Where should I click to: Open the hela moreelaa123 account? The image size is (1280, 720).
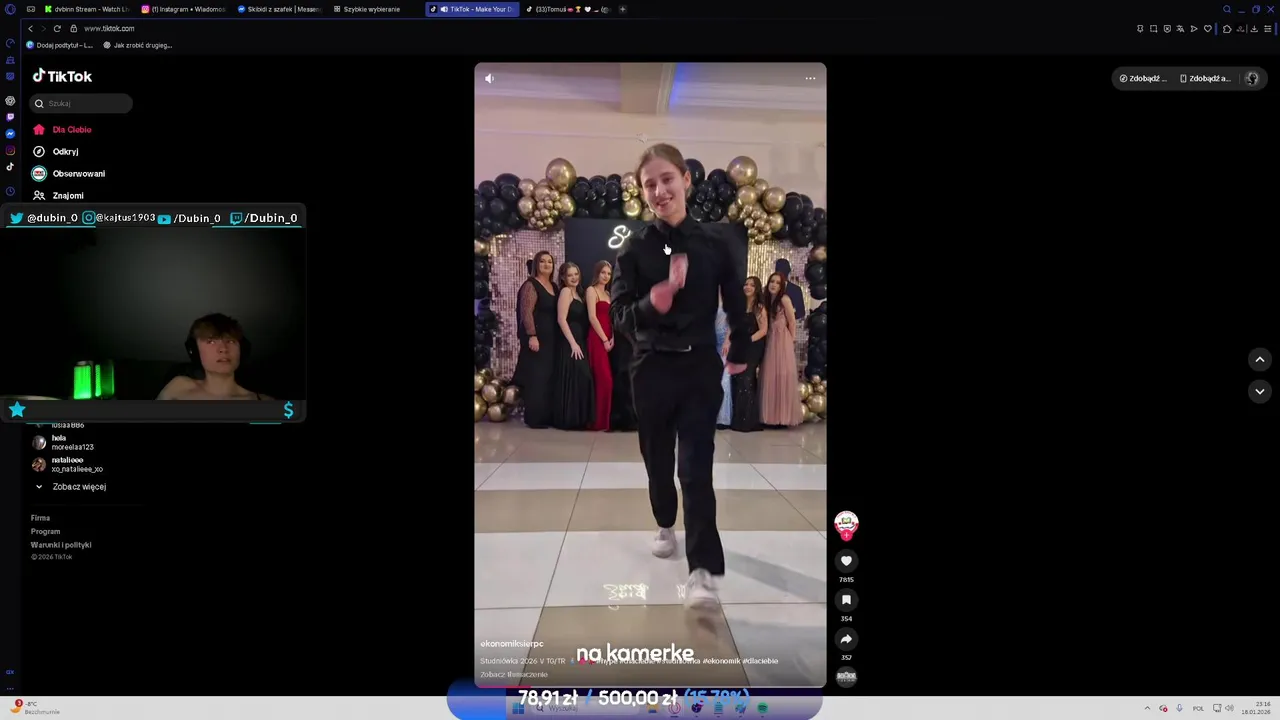63,442
